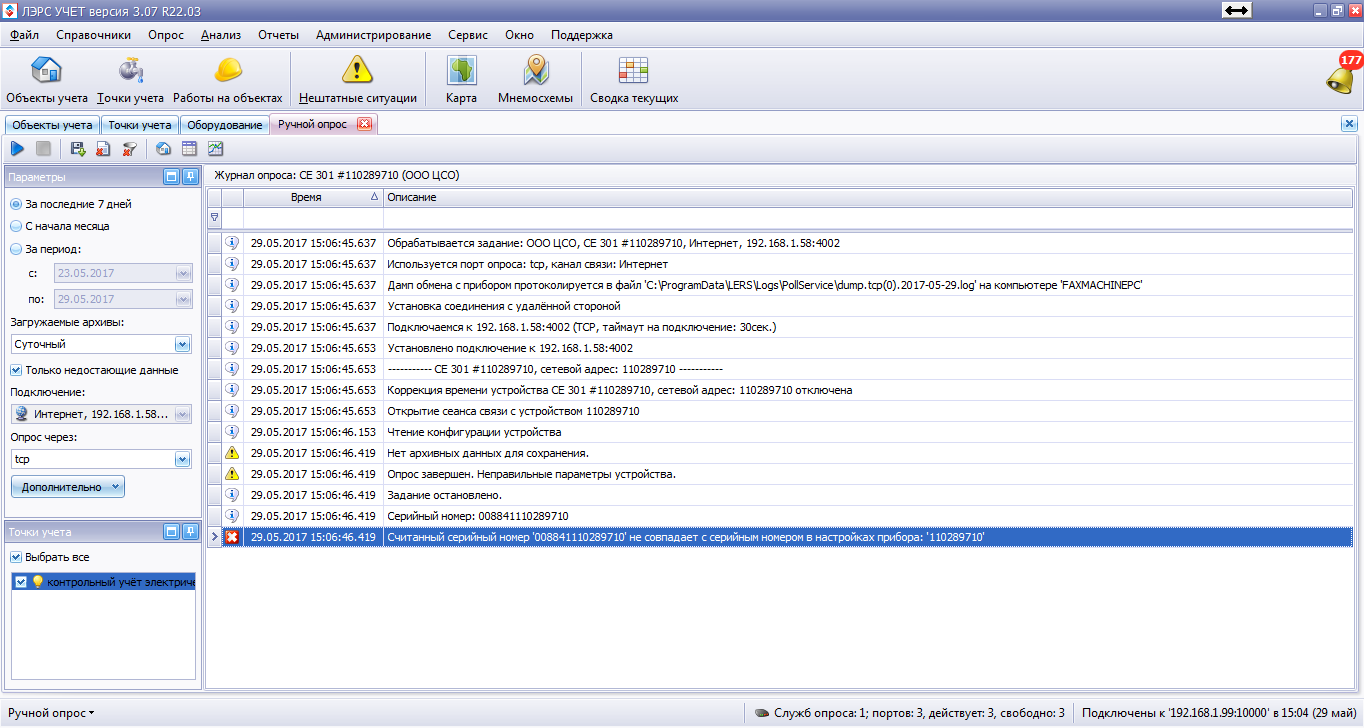
Task: Click the Описание column header
Action: (x=868, y=198)
